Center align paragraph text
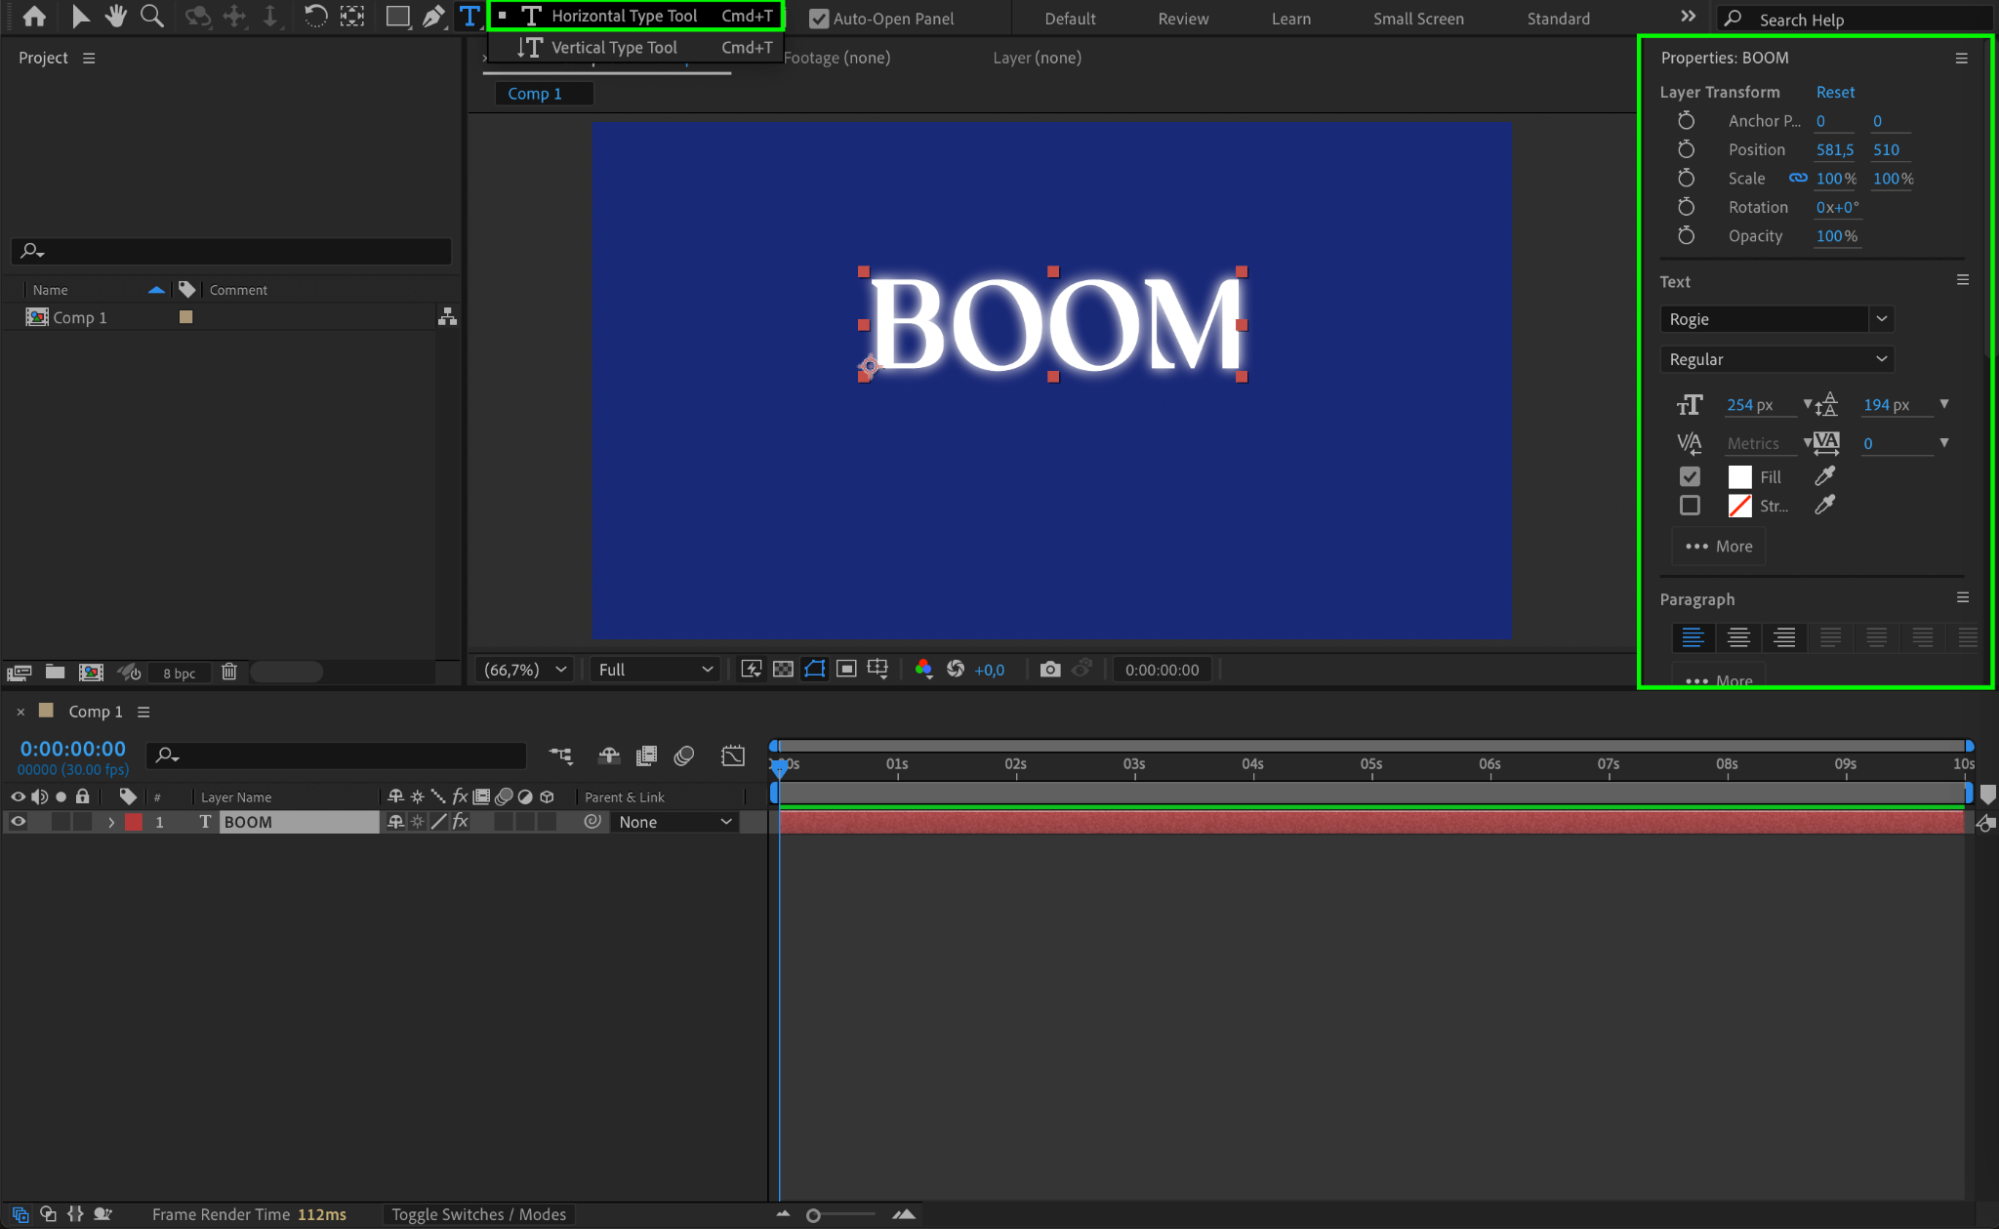Screen dimensions: 1999x1229 1738,637
